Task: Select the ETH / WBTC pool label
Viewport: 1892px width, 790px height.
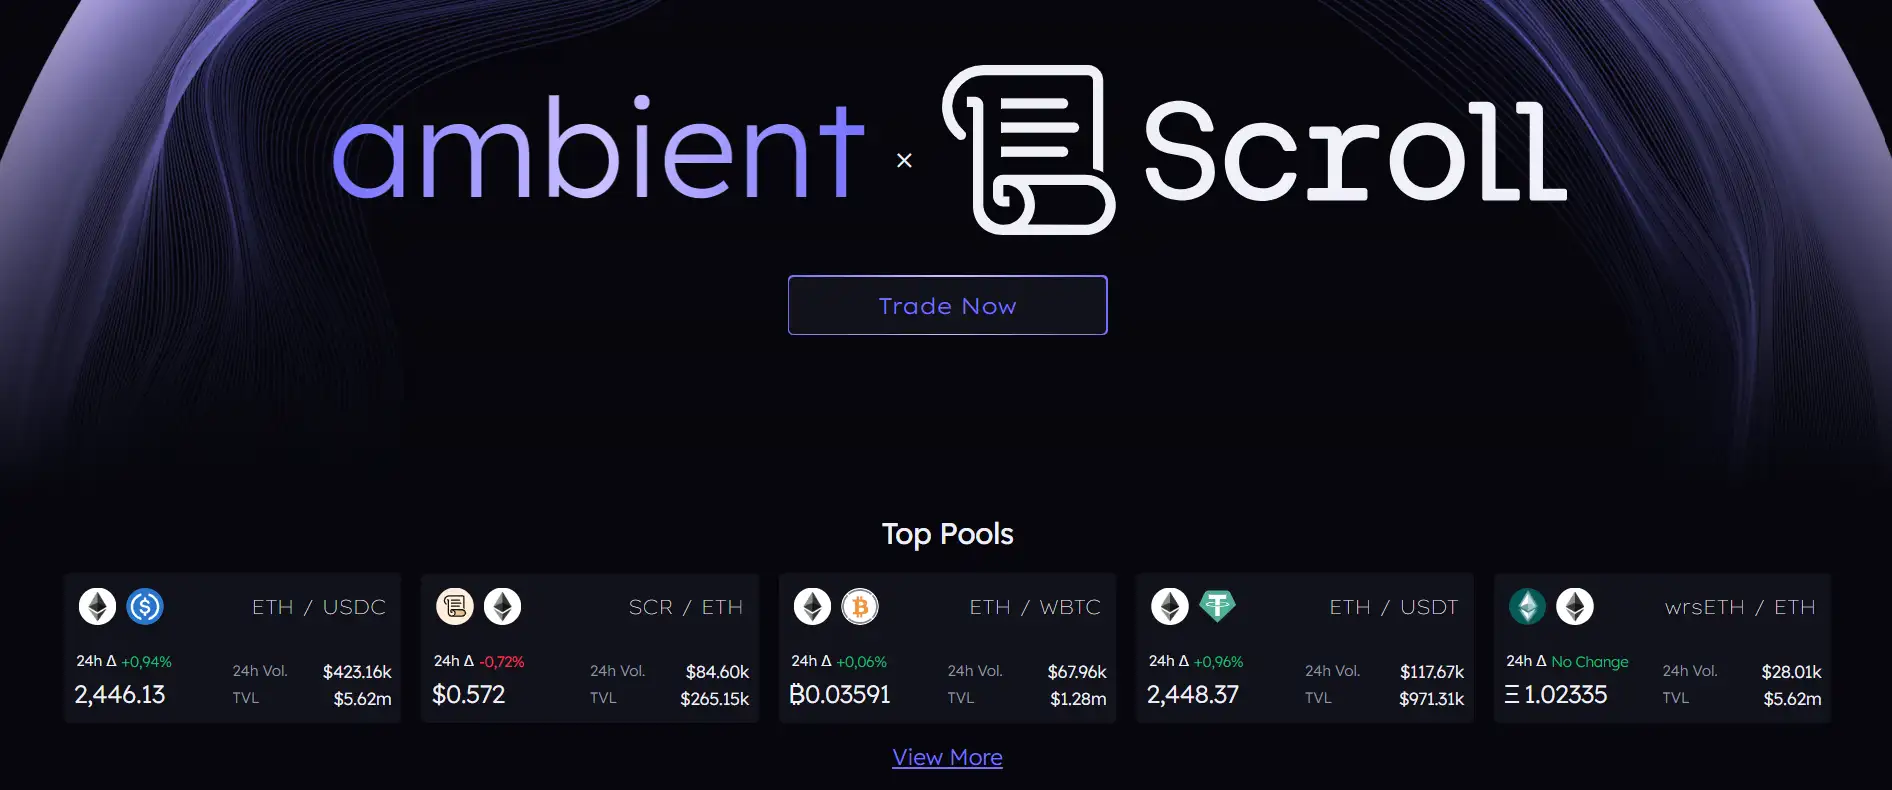Action: pyautogui.click(x=1034, y=607)
